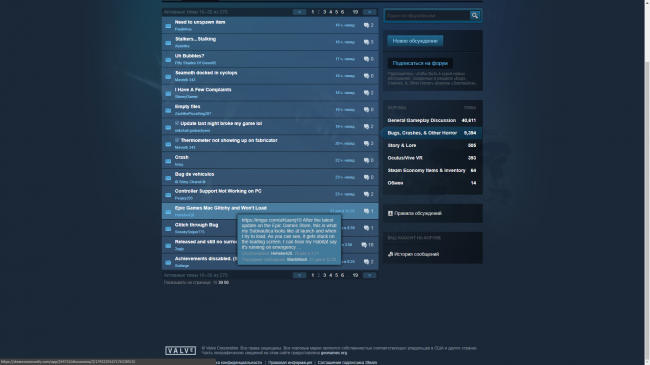Go to page 19 in top pagination
The image size is (650, 365).
pos(355,12)
